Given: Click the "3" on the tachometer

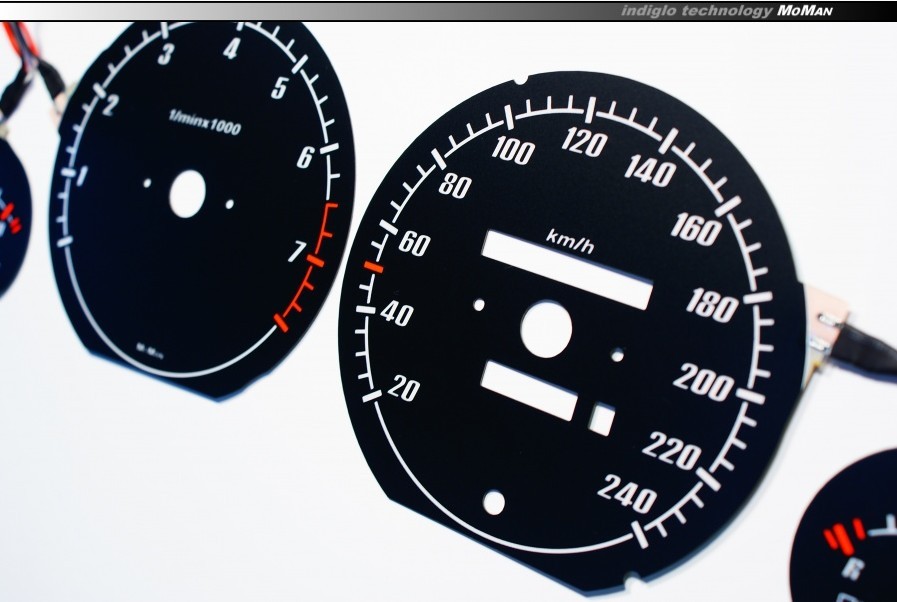Looking at the screenshot, I should (165, 54).
